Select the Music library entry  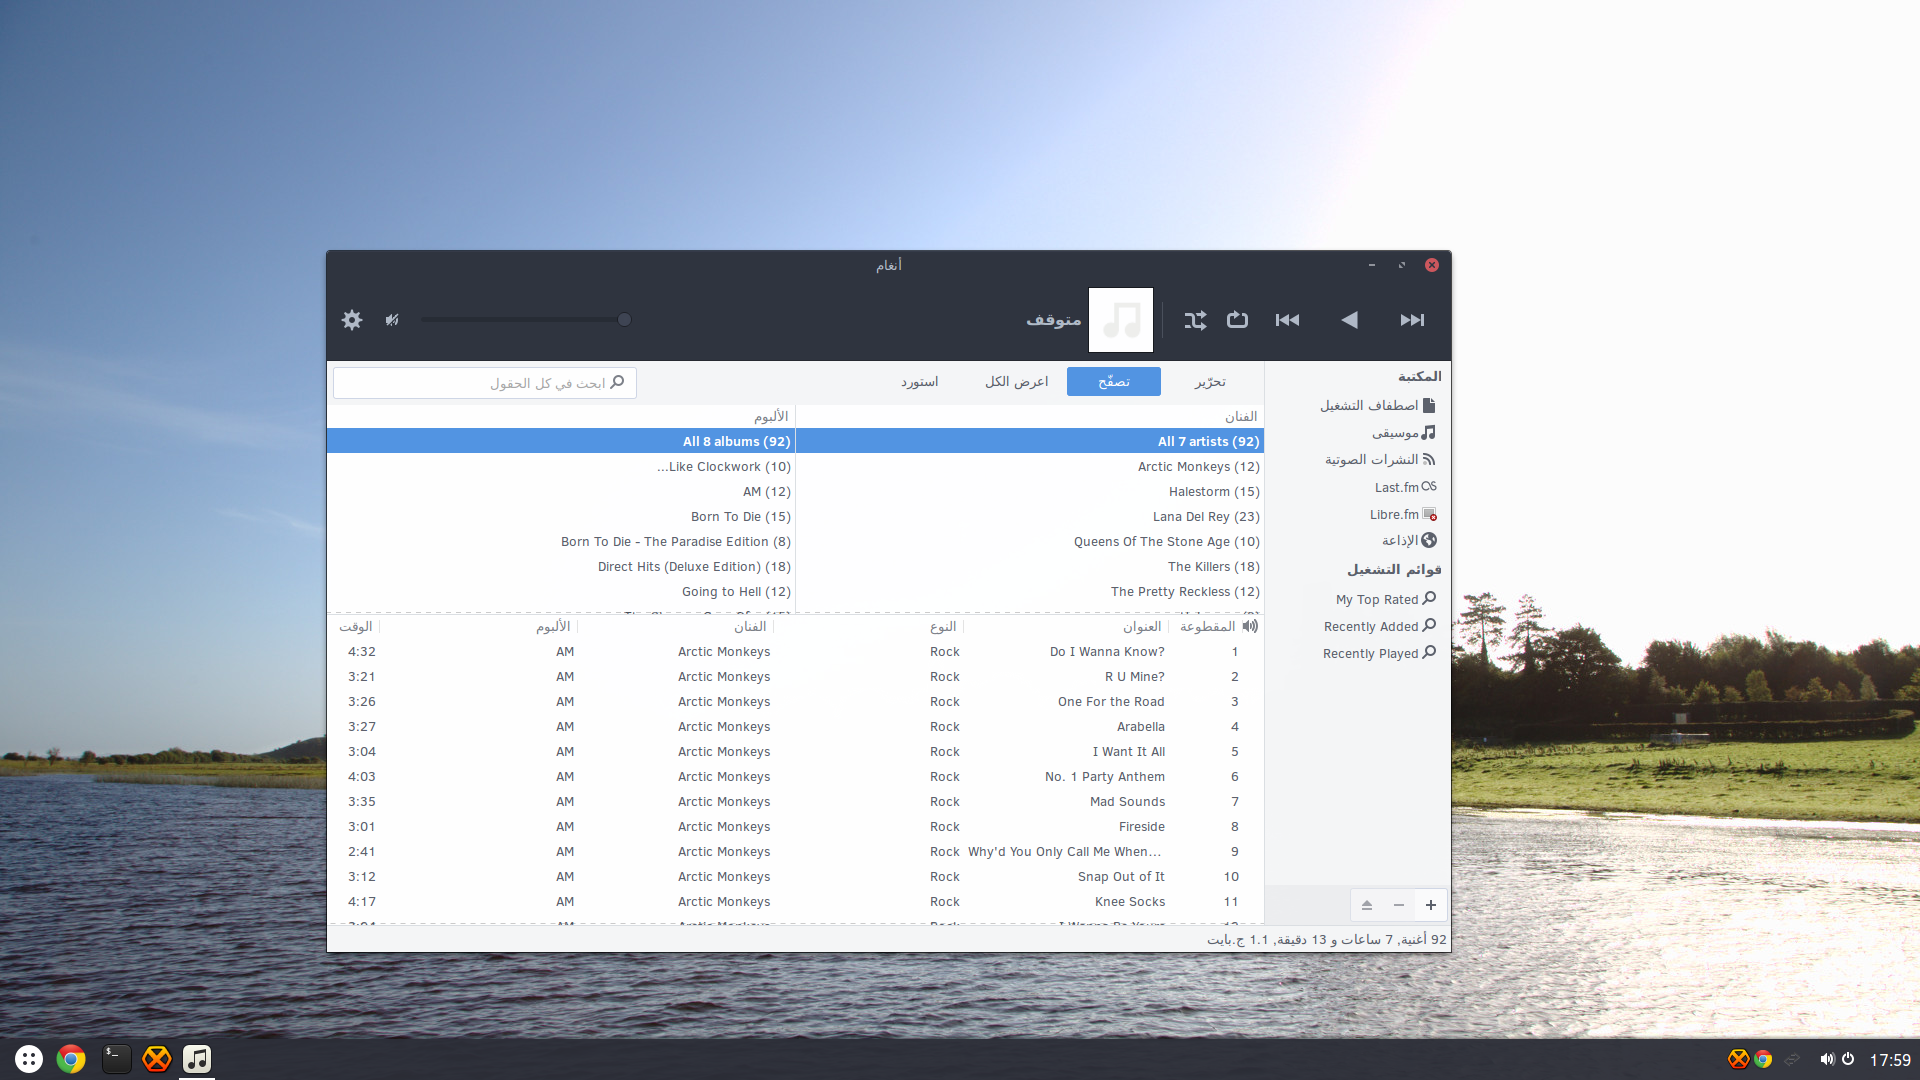click(x=1403, y=433)
